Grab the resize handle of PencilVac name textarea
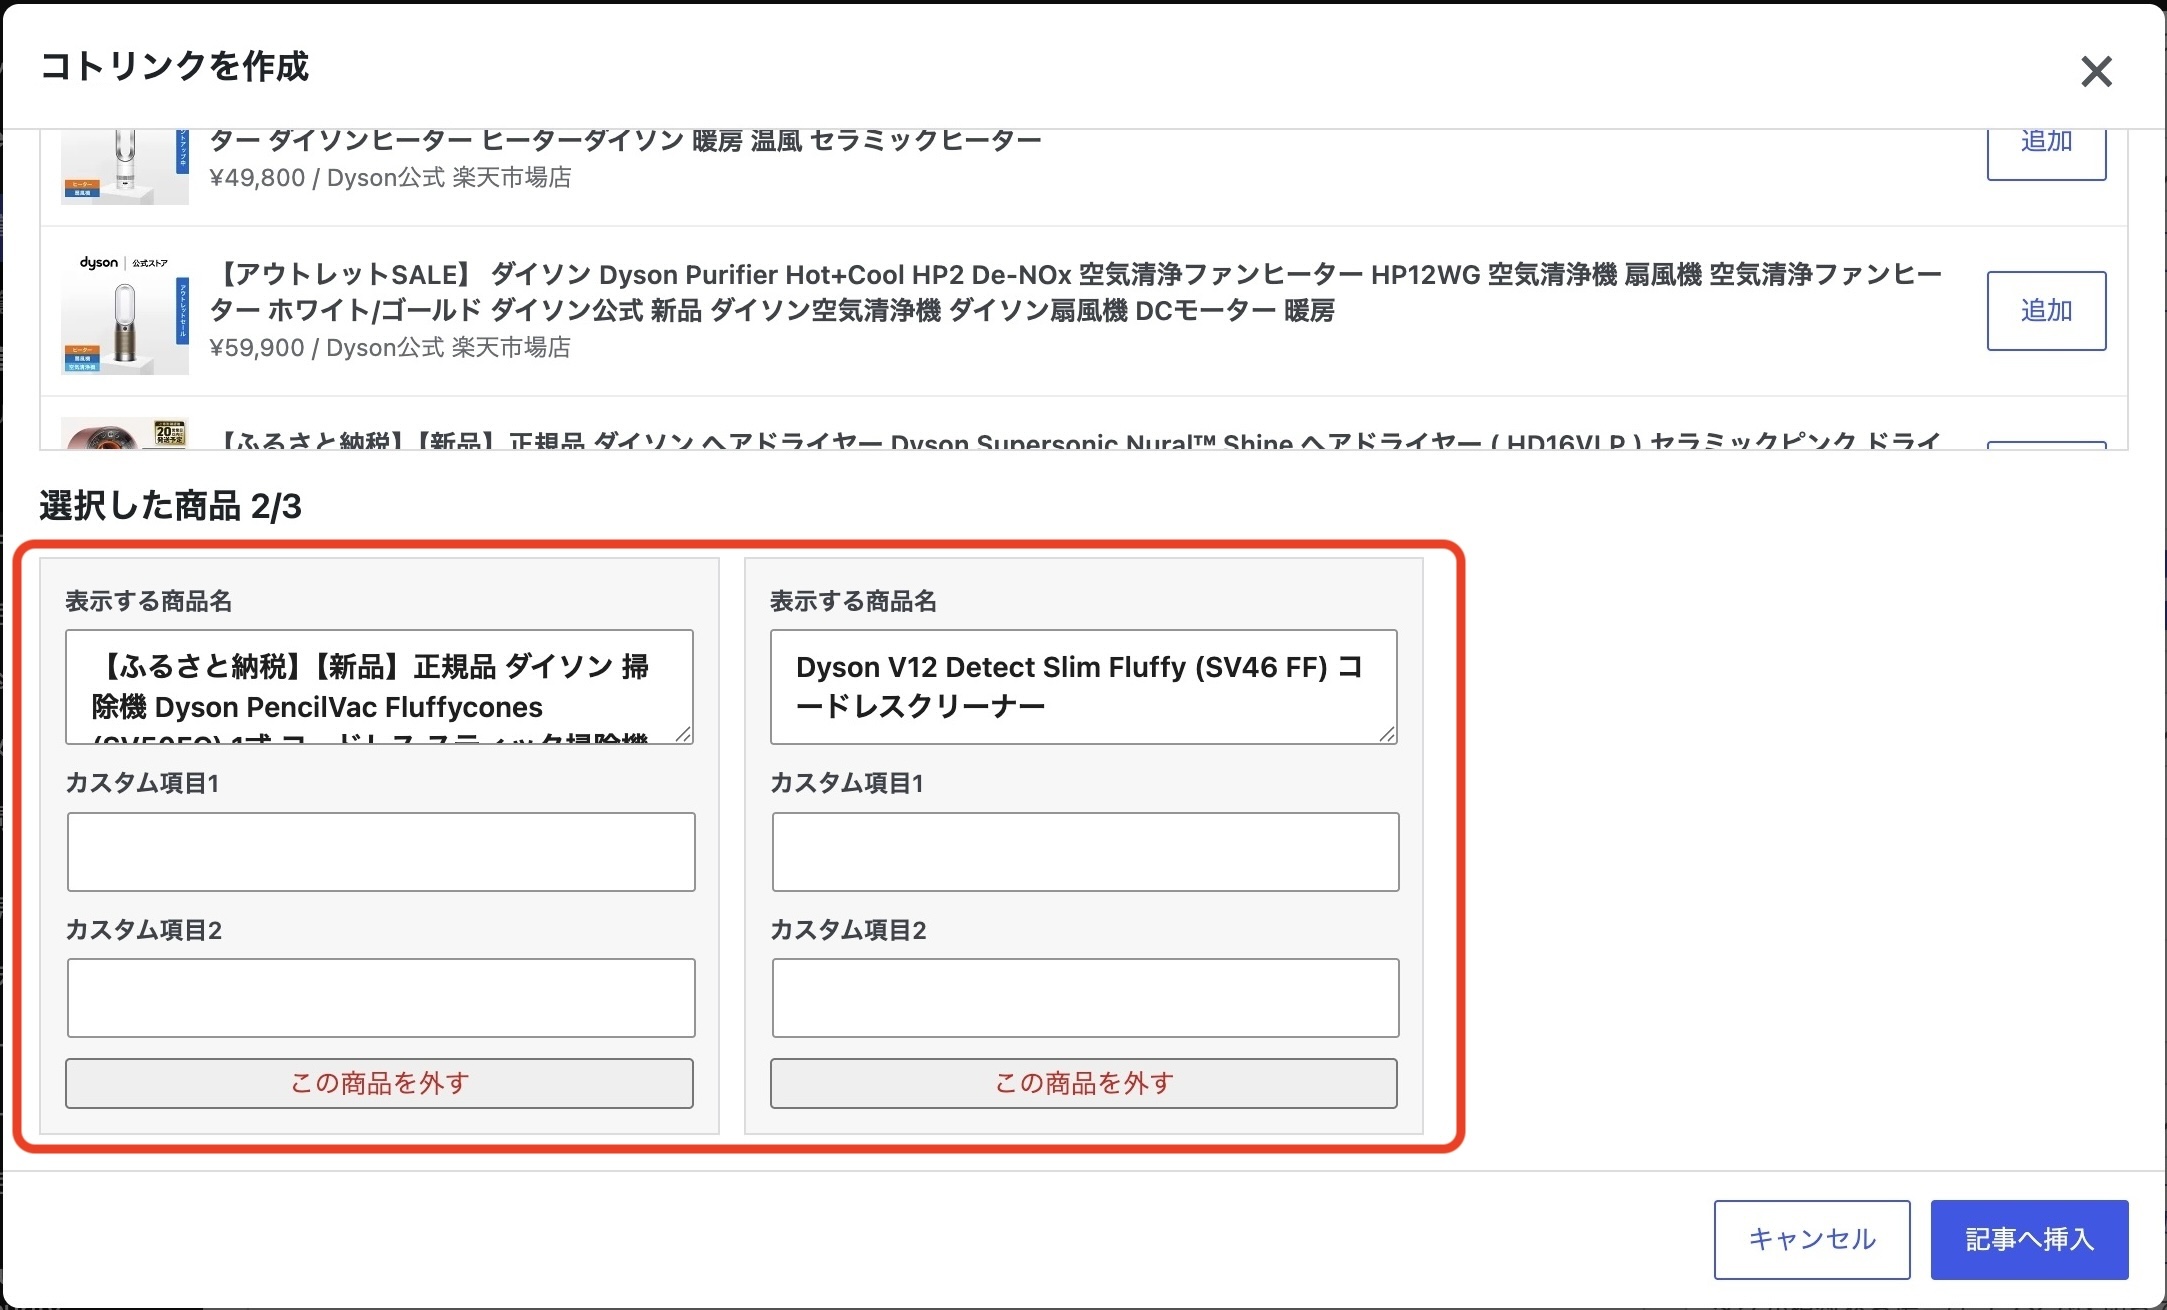The image size is (2167, 1310). point(683,735)
